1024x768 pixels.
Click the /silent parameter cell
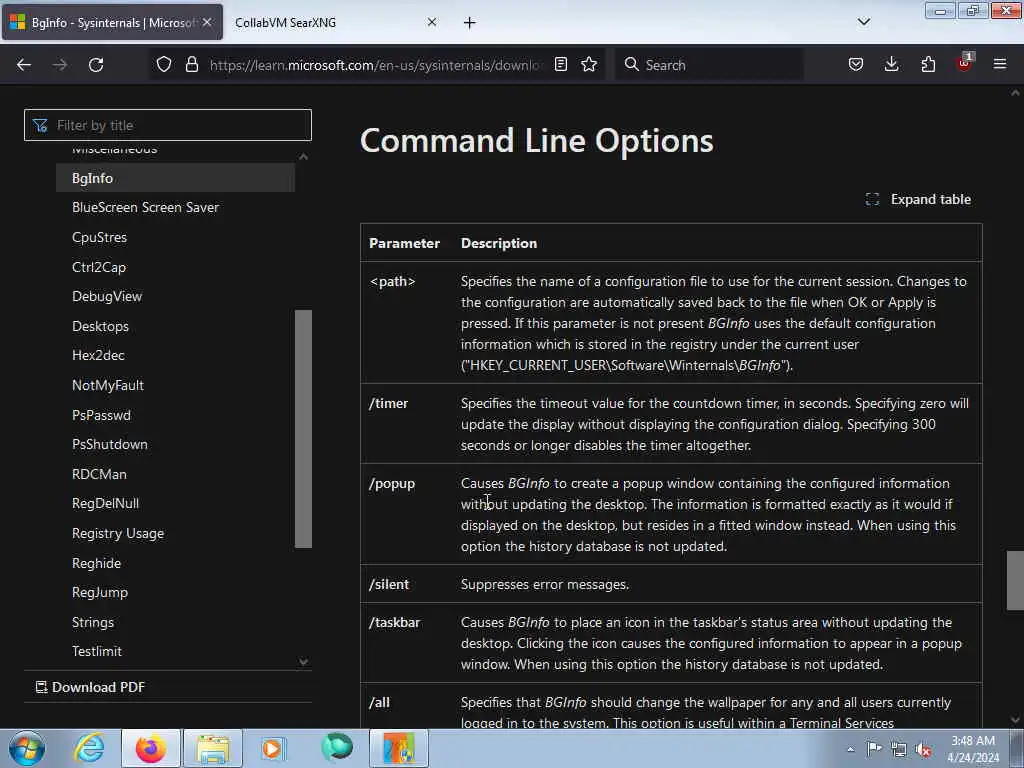406,584
